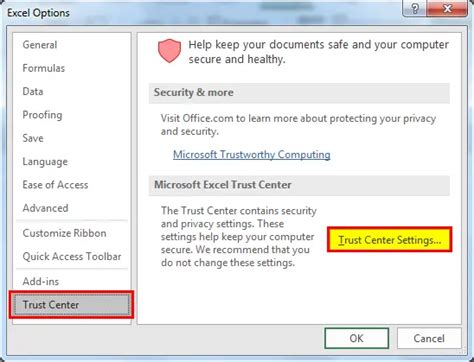Confirm the dialog with OK
Screen dimensions: 474x362
pyautogui.click(x=356, y=338)
